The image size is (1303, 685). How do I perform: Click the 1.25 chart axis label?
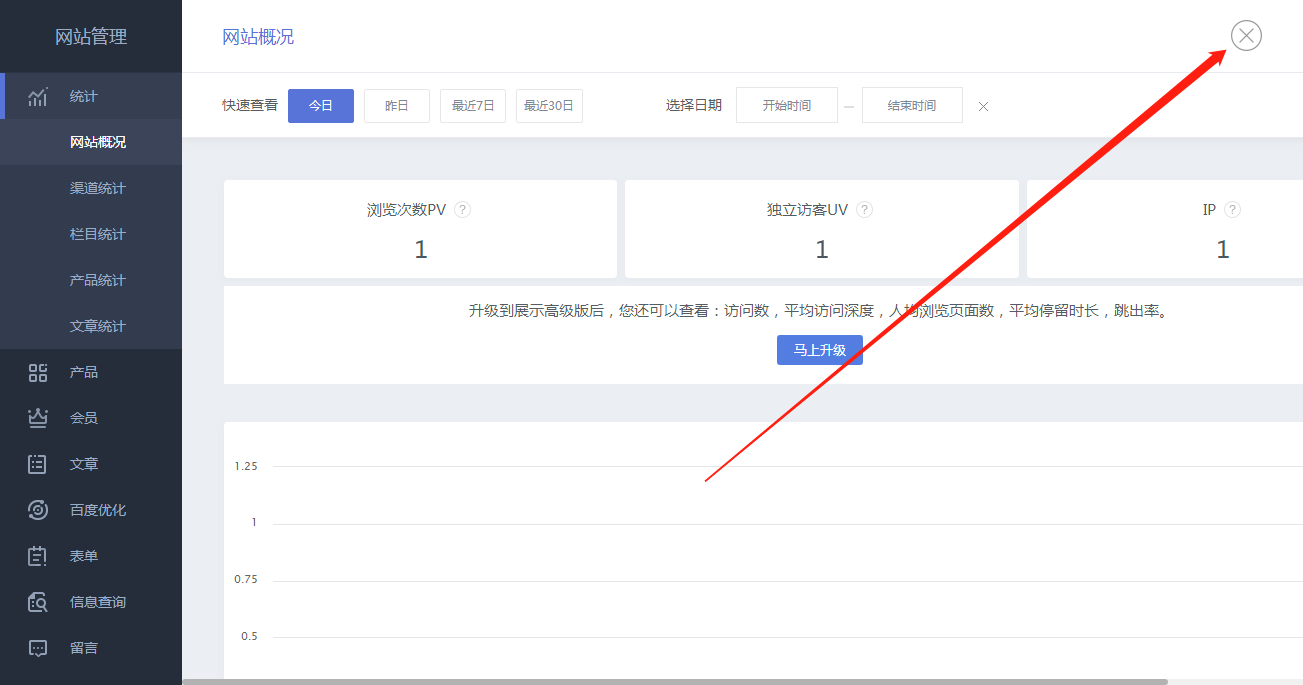(x=246, y=466)
